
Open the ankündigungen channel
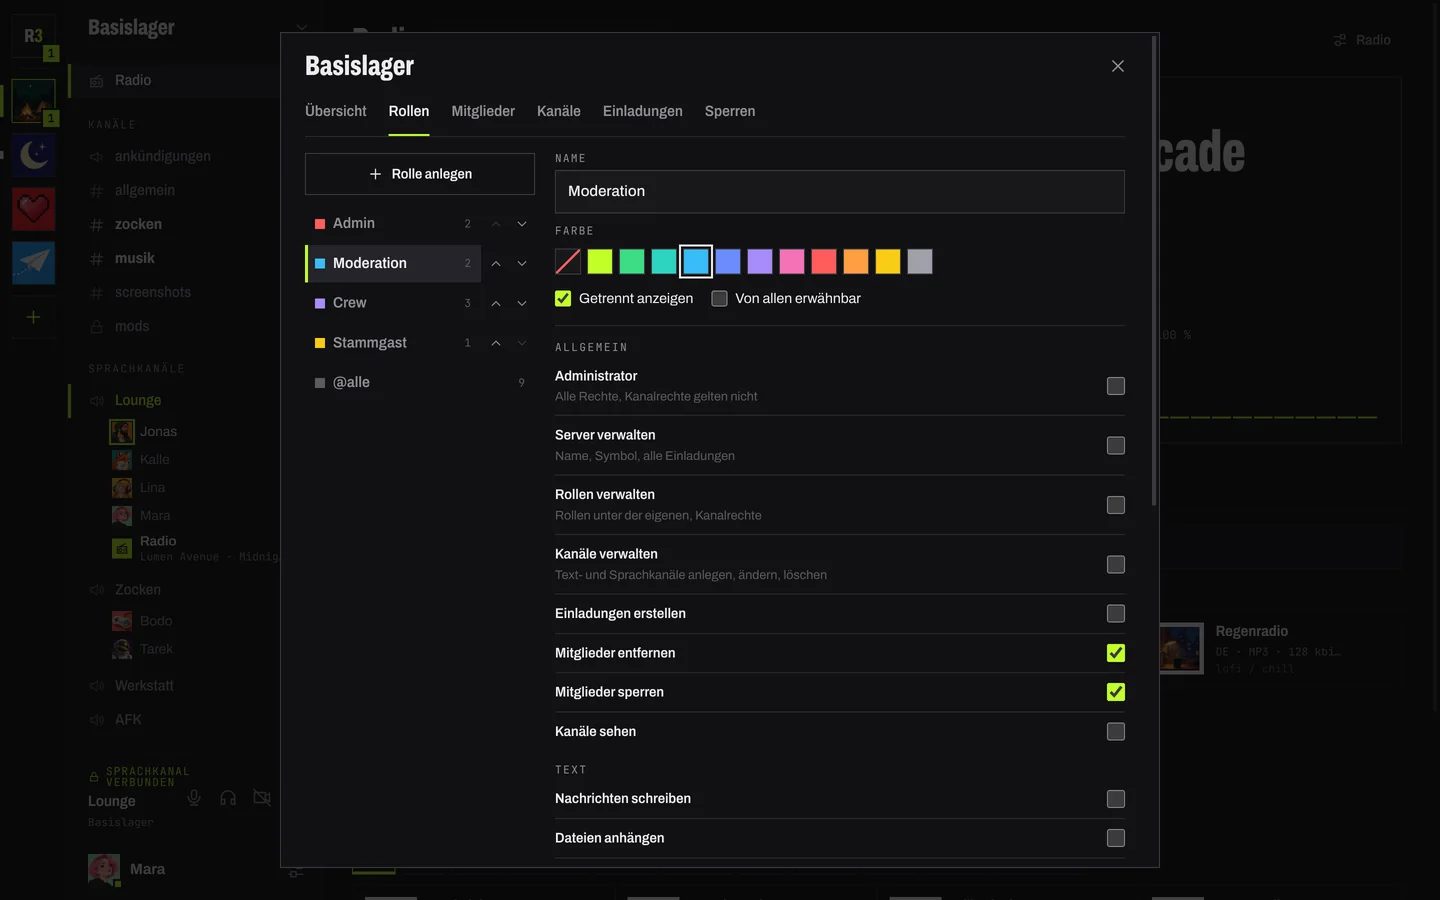coord(163,156)
